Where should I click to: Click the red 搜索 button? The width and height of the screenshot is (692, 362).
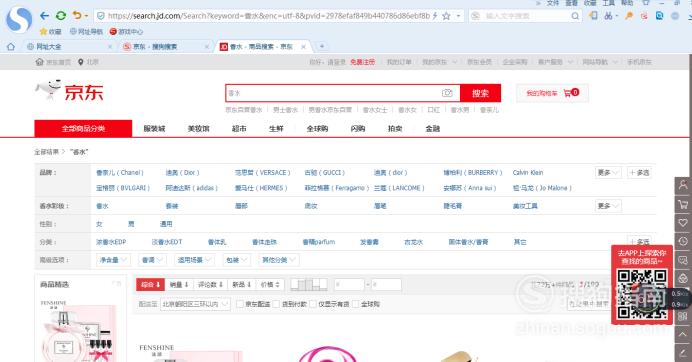pyautogui.click(x=480, y=93)
